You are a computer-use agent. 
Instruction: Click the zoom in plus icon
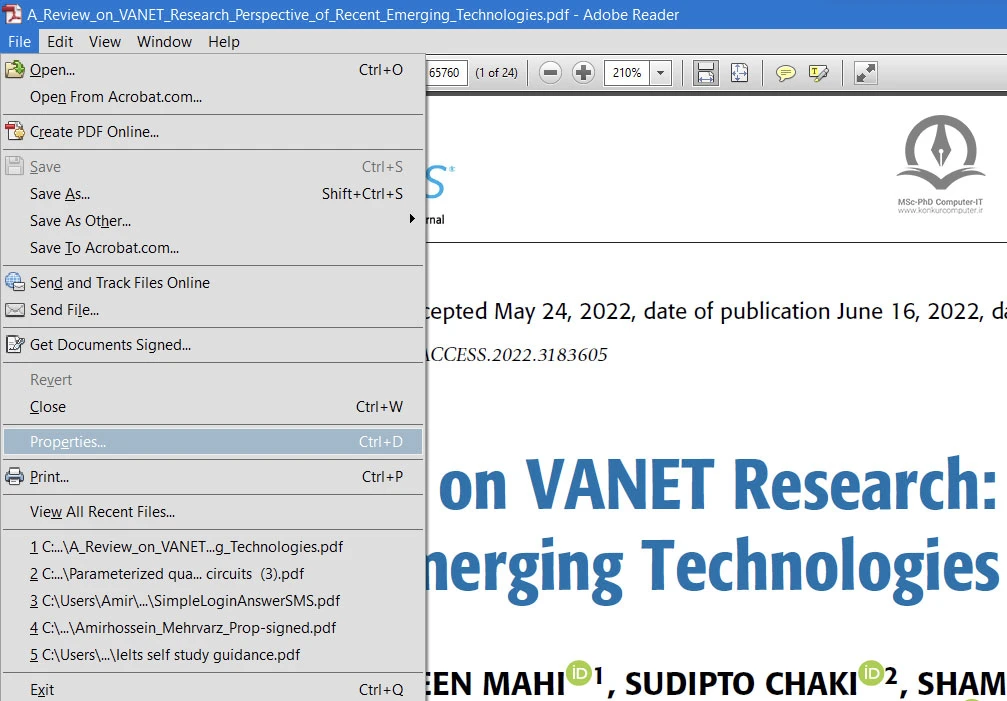click(583, 73)
